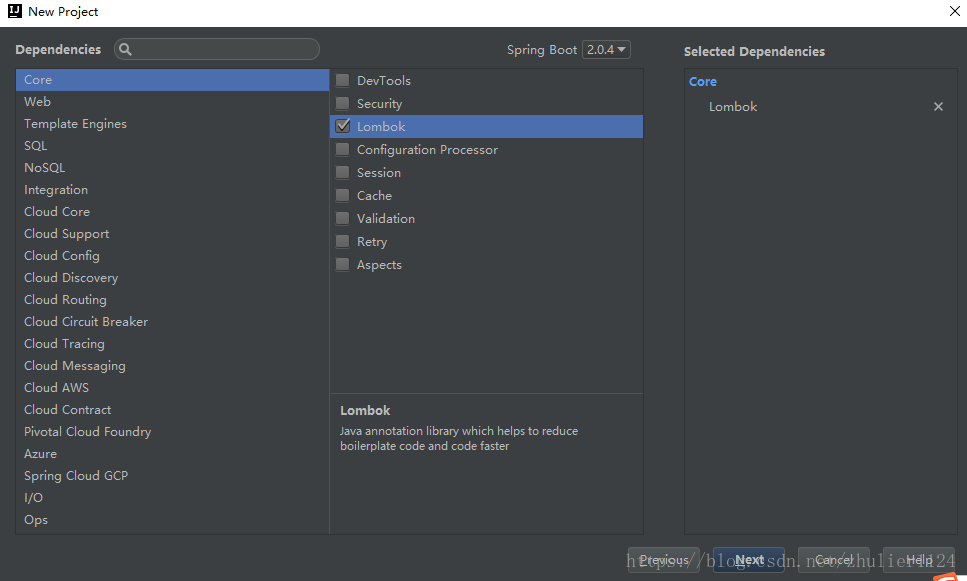967x581 pixels.
Task: Click the Core heading in Selected Dependencies
Action: pos(702,81)
